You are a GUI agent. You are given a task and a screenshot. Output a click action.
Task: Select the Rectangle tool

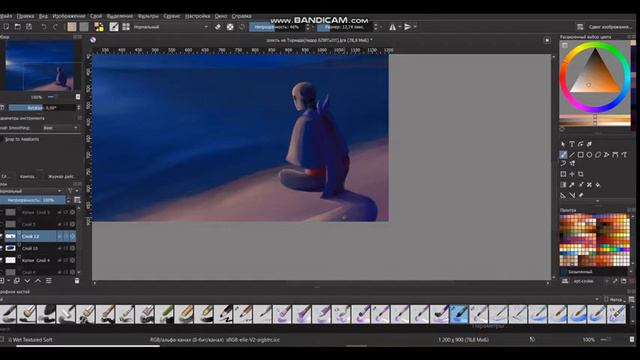pyautogui.click(x=580, y=155)
